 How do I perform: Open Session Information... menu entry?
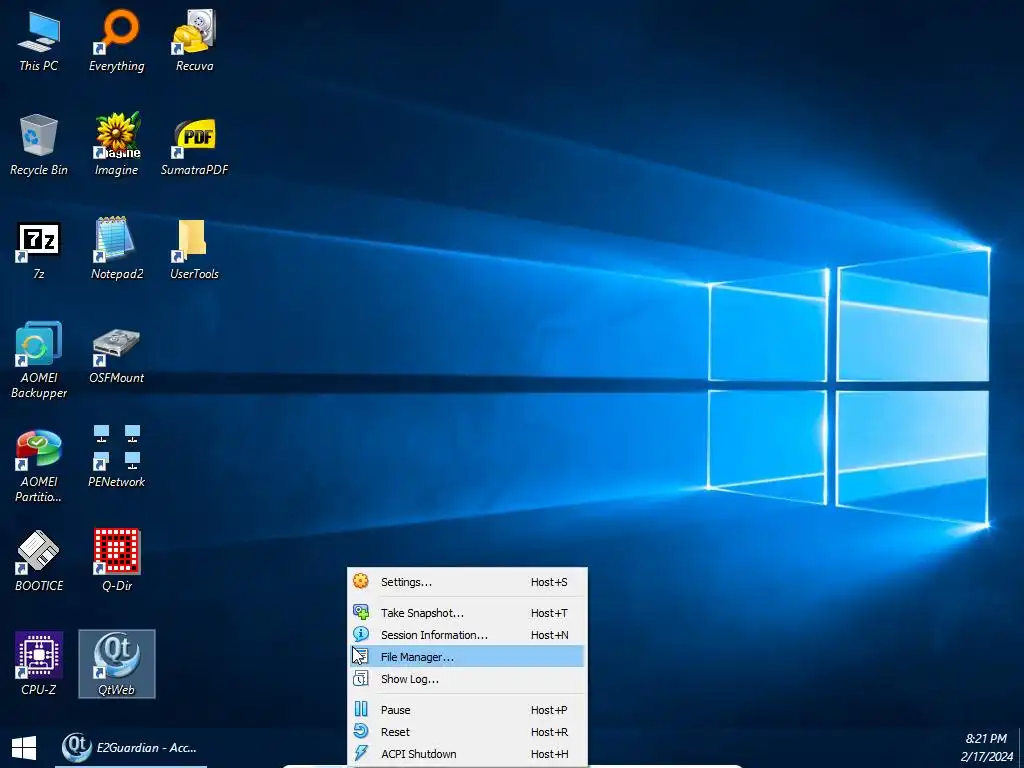[x=467, y=635]
